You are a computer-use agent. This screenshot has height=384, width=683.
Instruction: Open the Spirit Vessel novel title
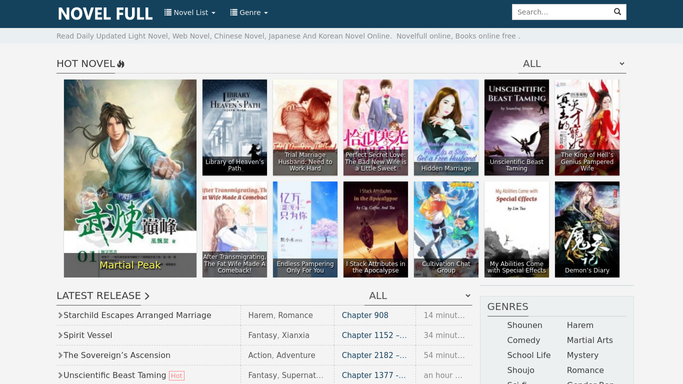point(88,335)
